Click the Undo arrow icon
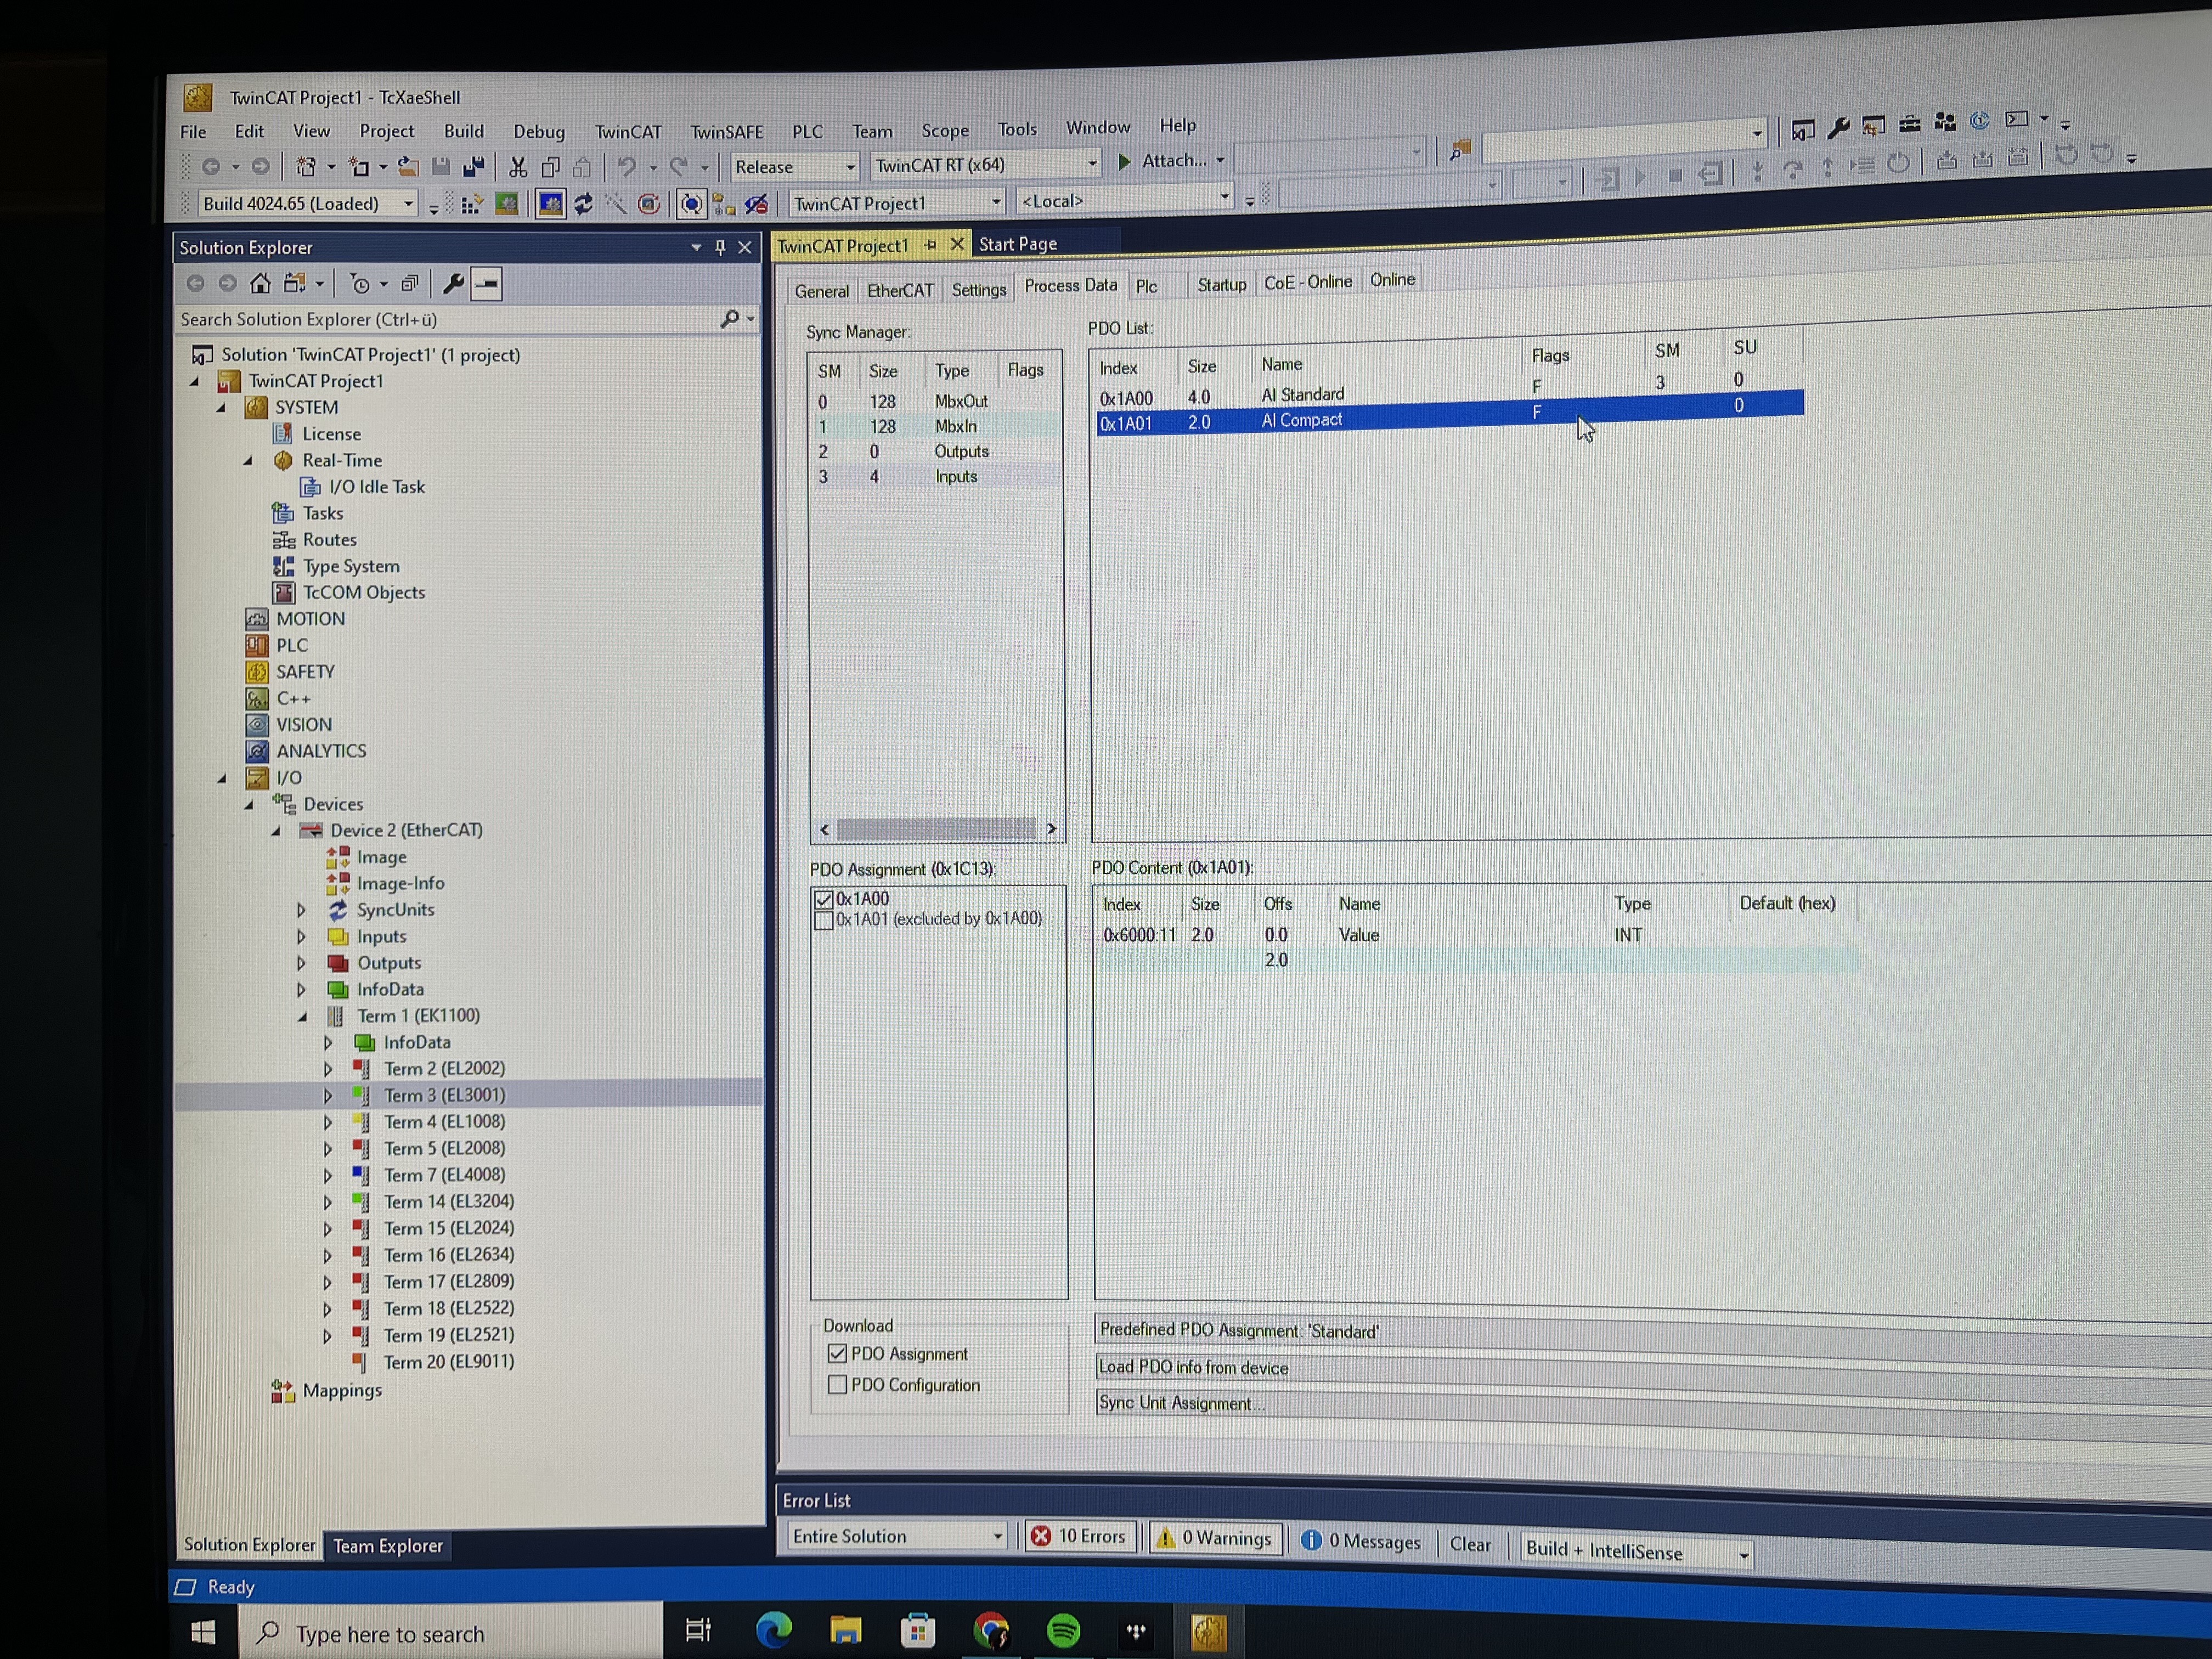This screenshot has height=1659, width=2212. 627,166
